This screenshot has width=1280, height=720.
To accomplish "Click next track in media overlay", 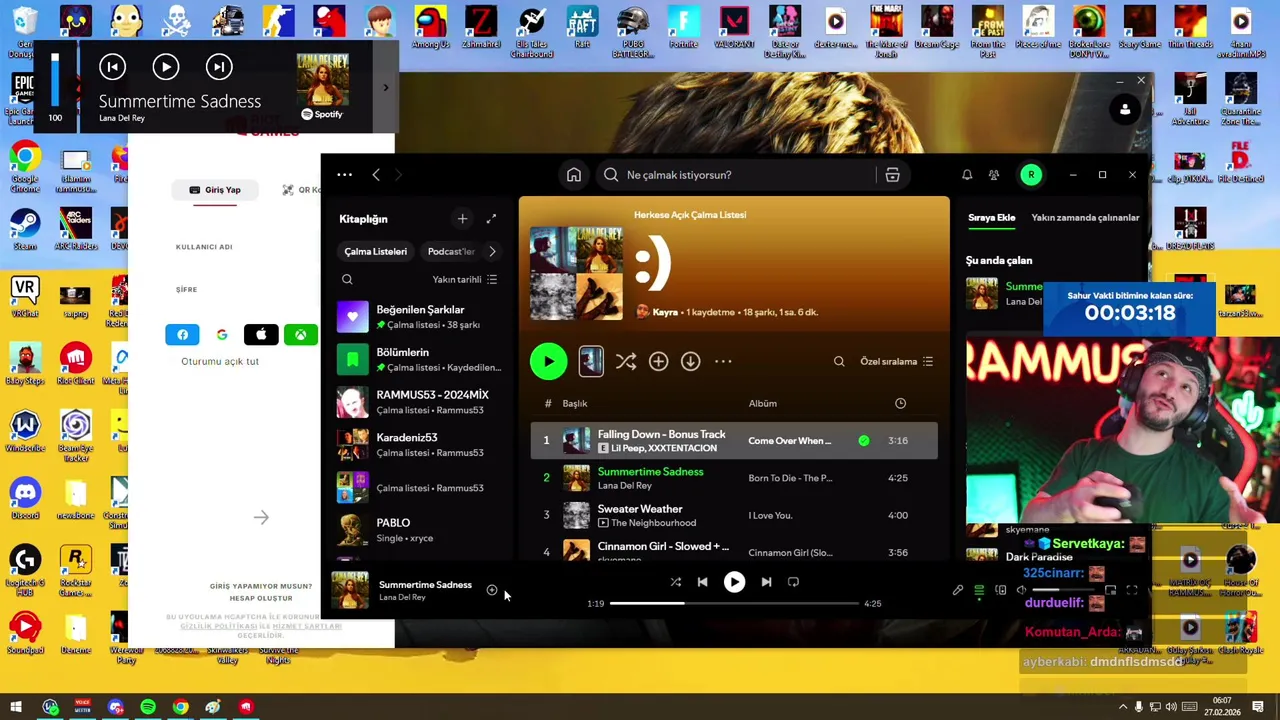I will (x=218, y=67).
